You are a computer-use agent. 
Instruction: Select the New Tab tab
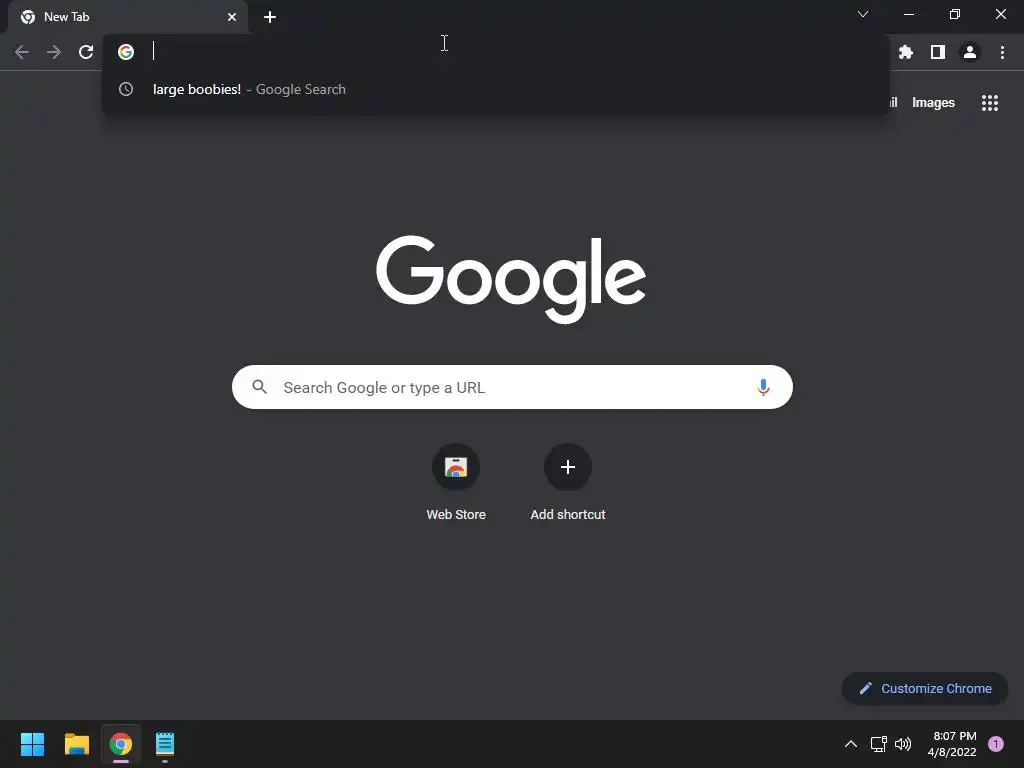point(128,17)
